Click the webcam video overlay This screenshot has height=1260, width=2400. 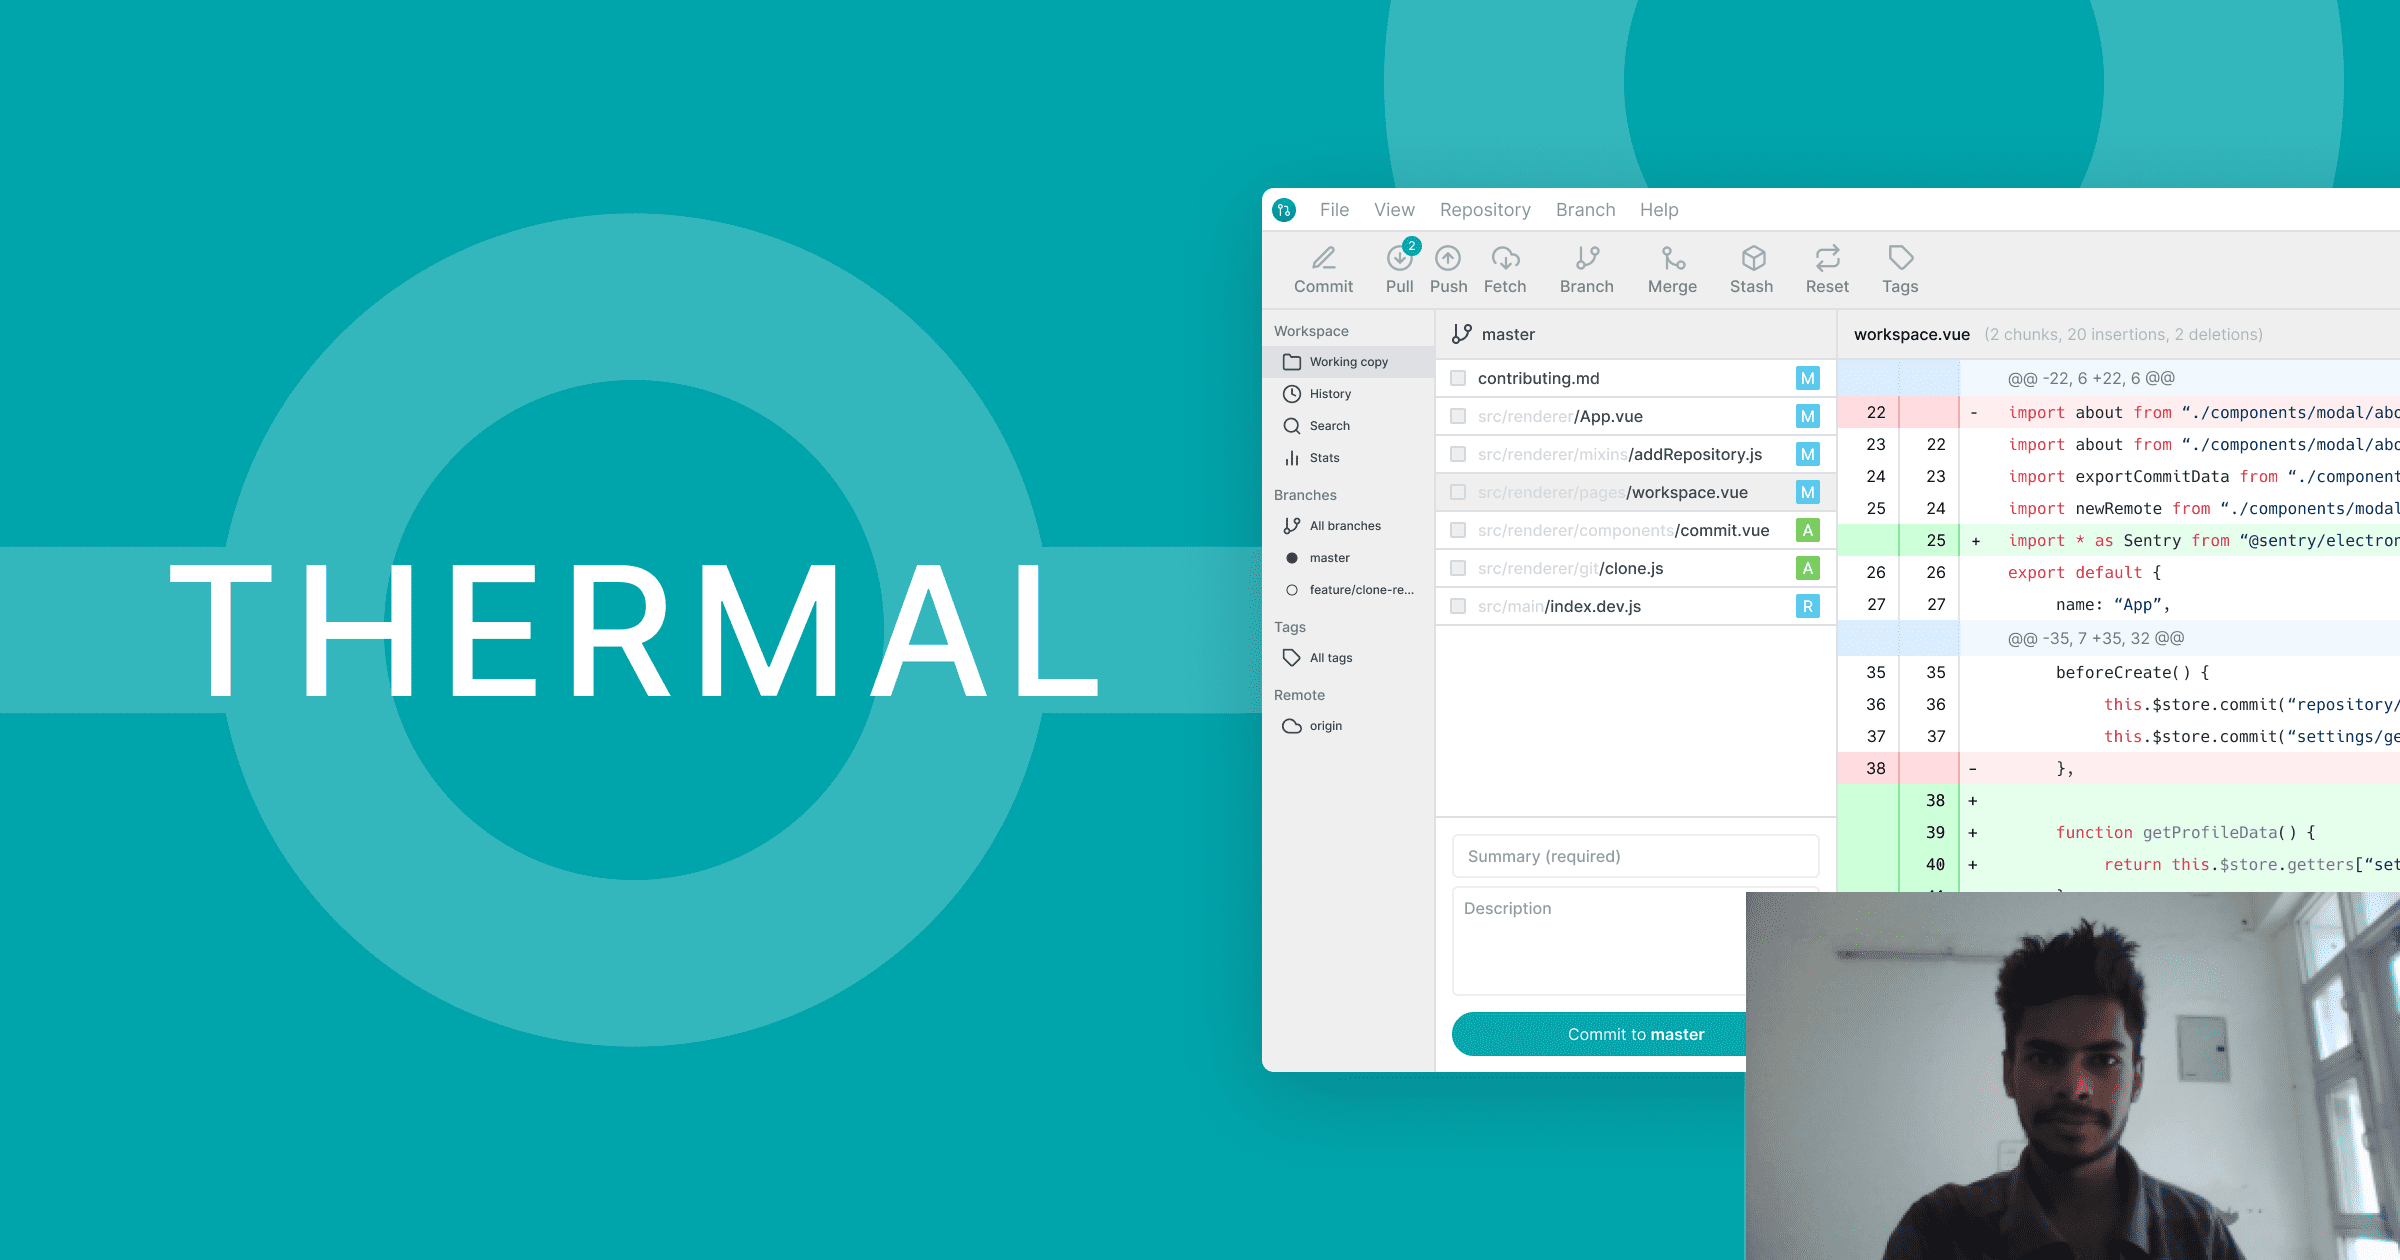click(2073, 1076)
